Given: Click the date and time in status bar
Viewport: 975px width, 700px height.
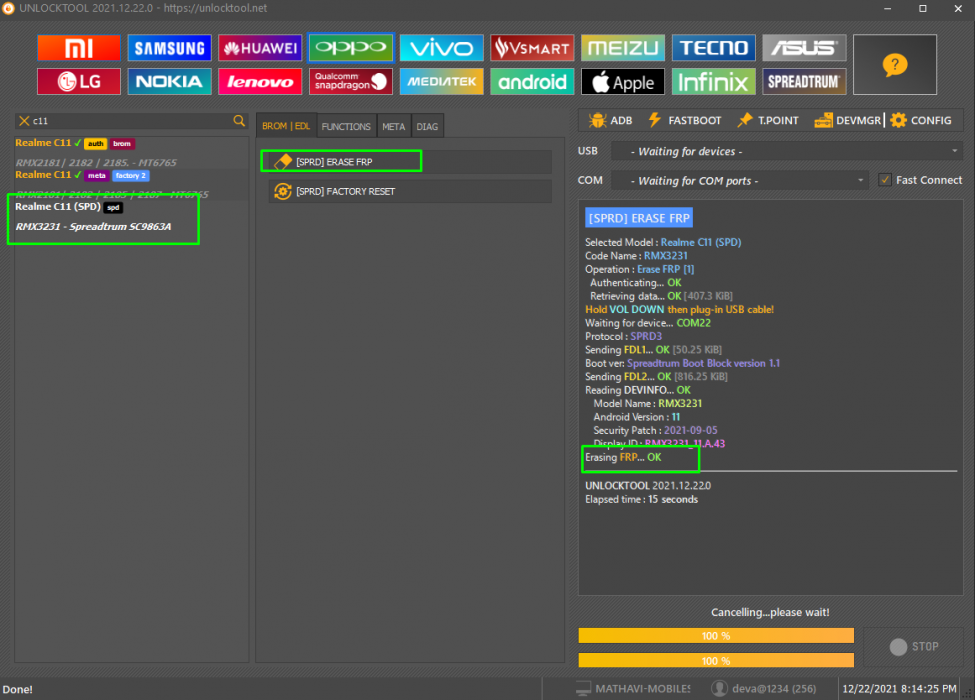Looking at the screenshot, I should coord(899,689).
